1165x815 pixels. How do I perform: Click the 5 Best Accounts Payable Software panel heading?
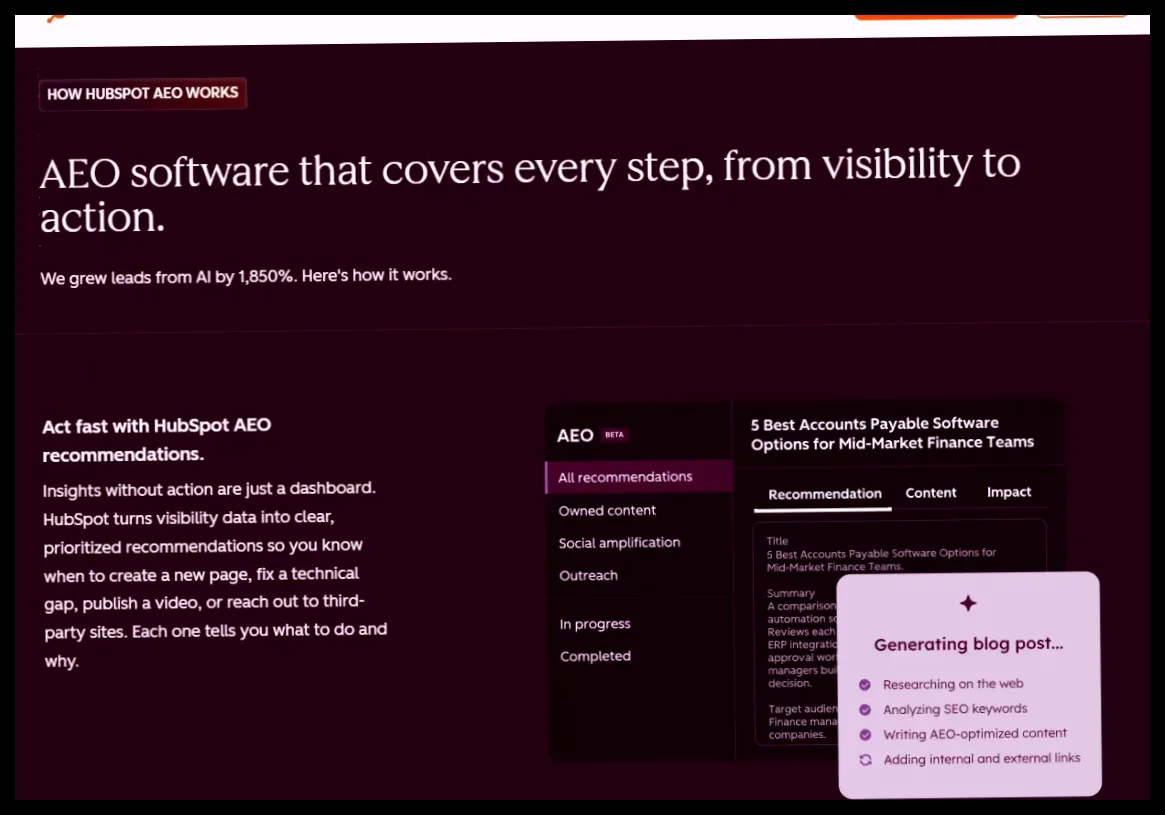click(x=892, y=433)
